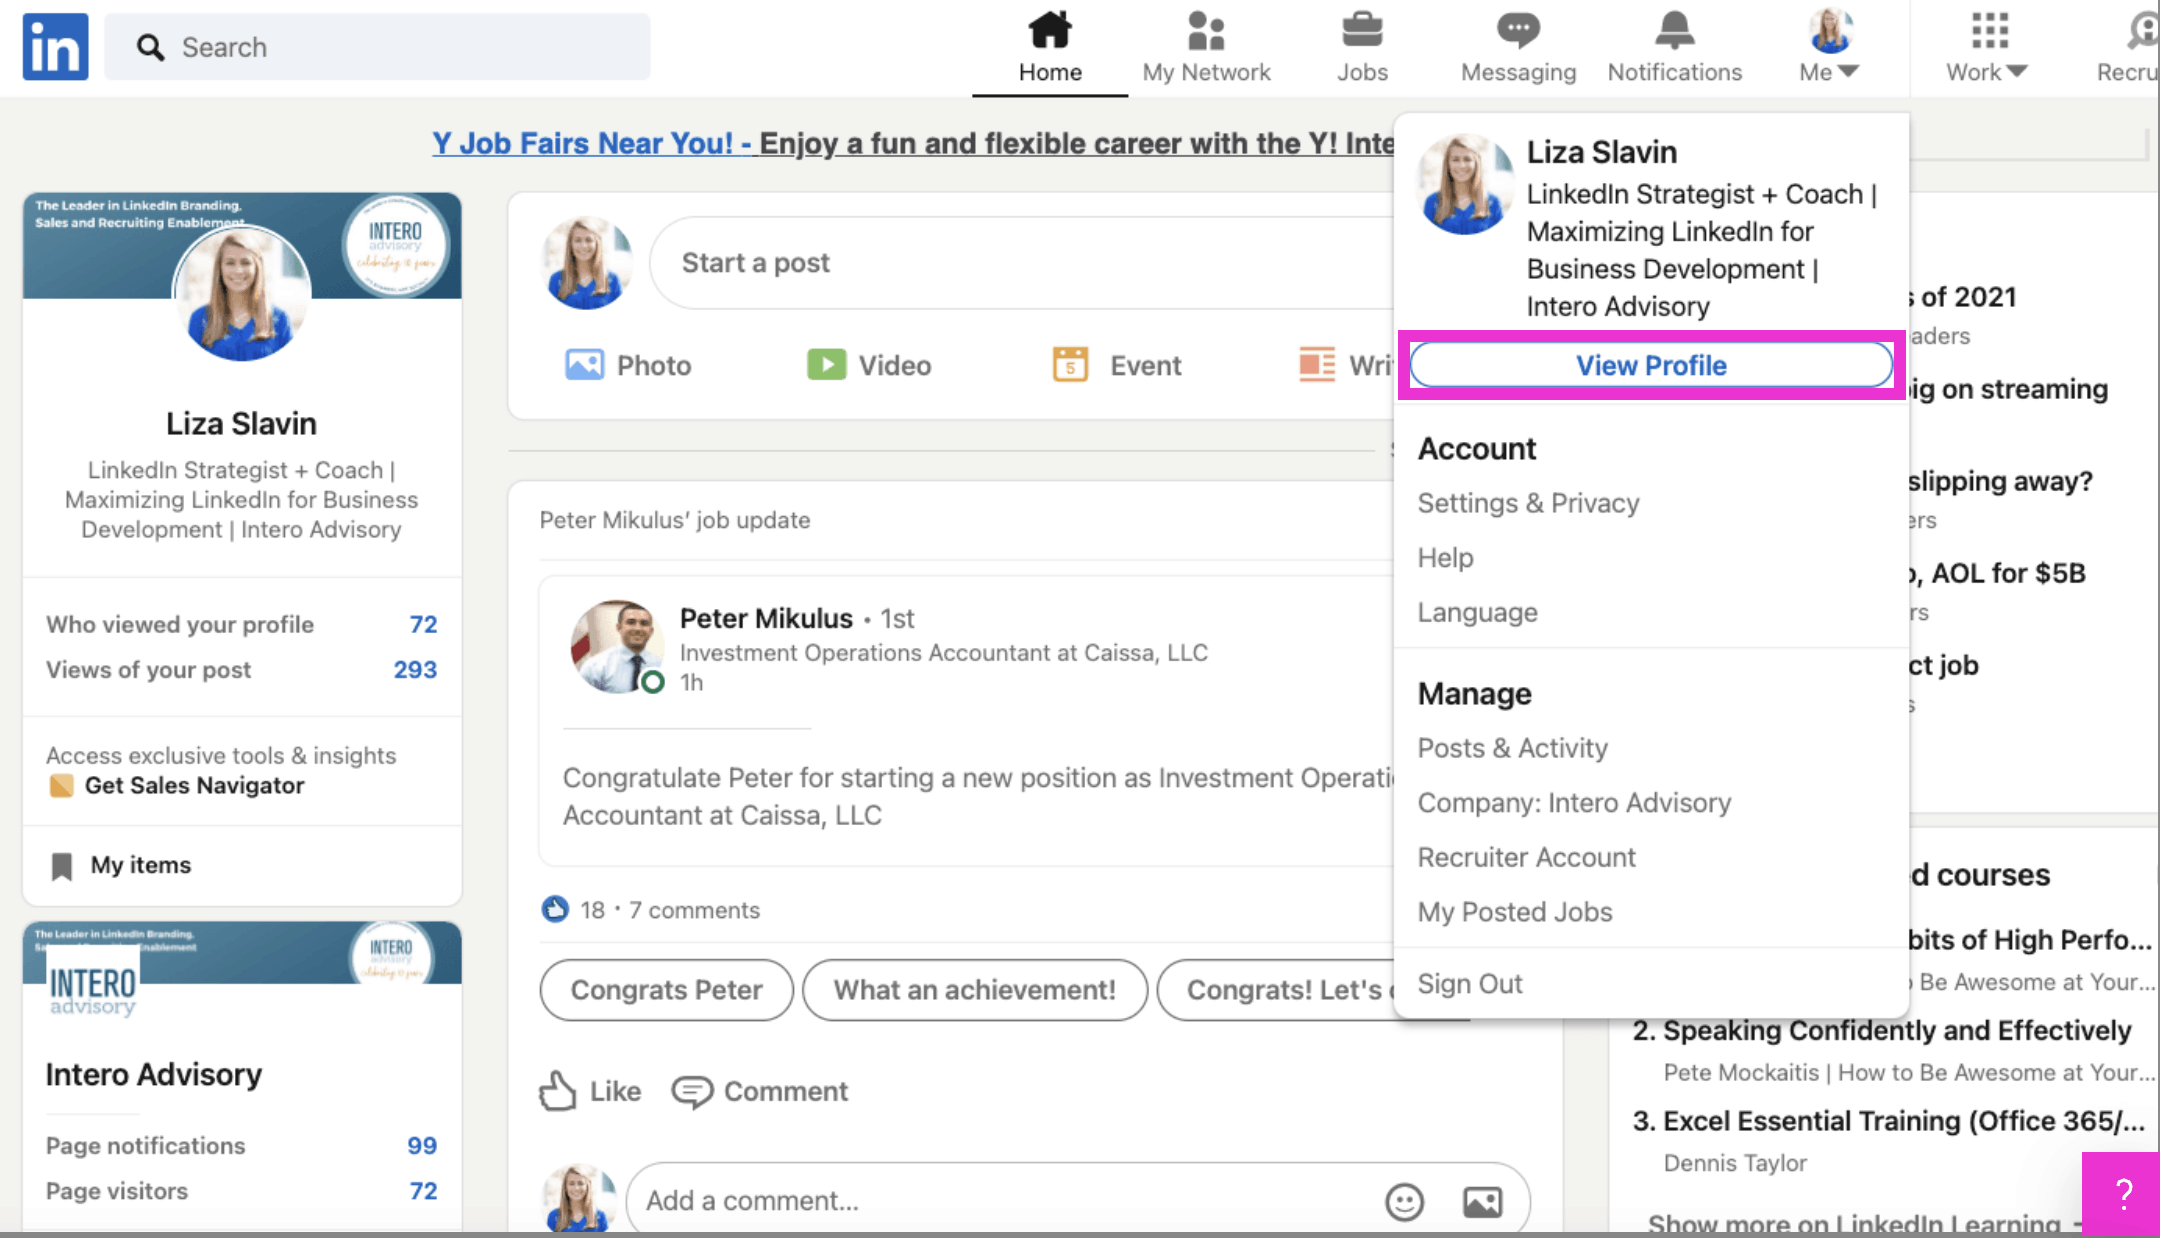2160x1238 pixels.
Task: Open the emoji picker in the comment box
Action: (1404, 1201)
